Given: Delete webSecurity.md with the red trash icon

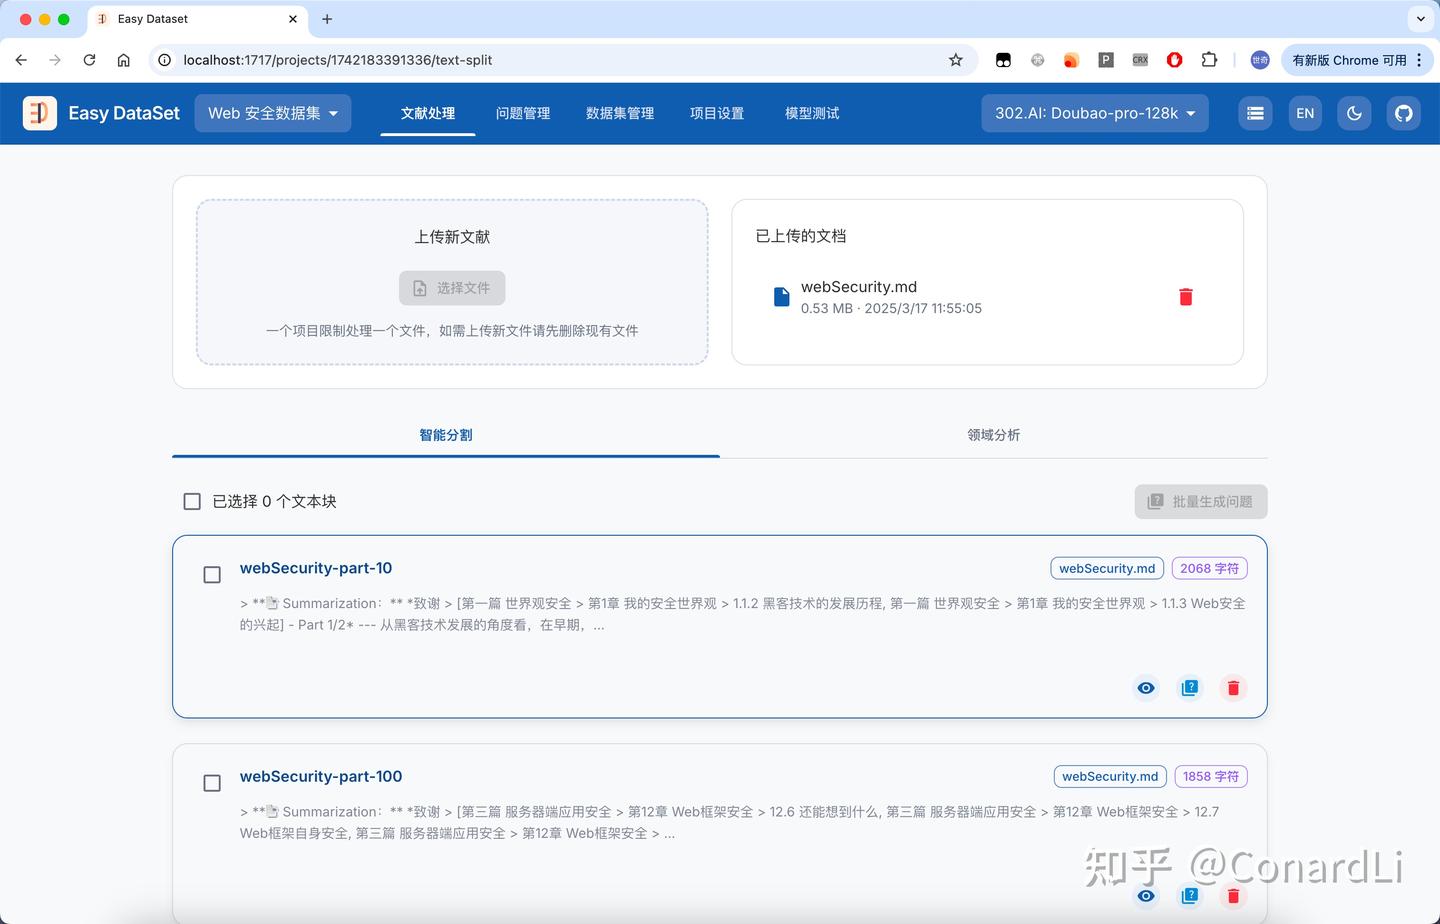Looking at the screenshot, I should [x=1186, y=296].
